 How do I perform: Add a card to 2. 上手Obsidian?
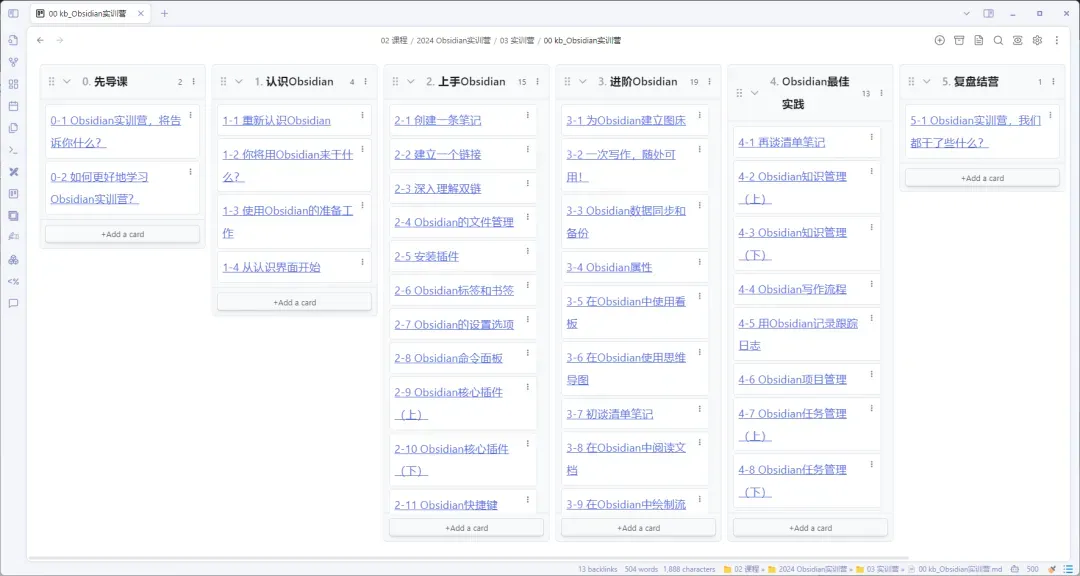tap(466, 528)
